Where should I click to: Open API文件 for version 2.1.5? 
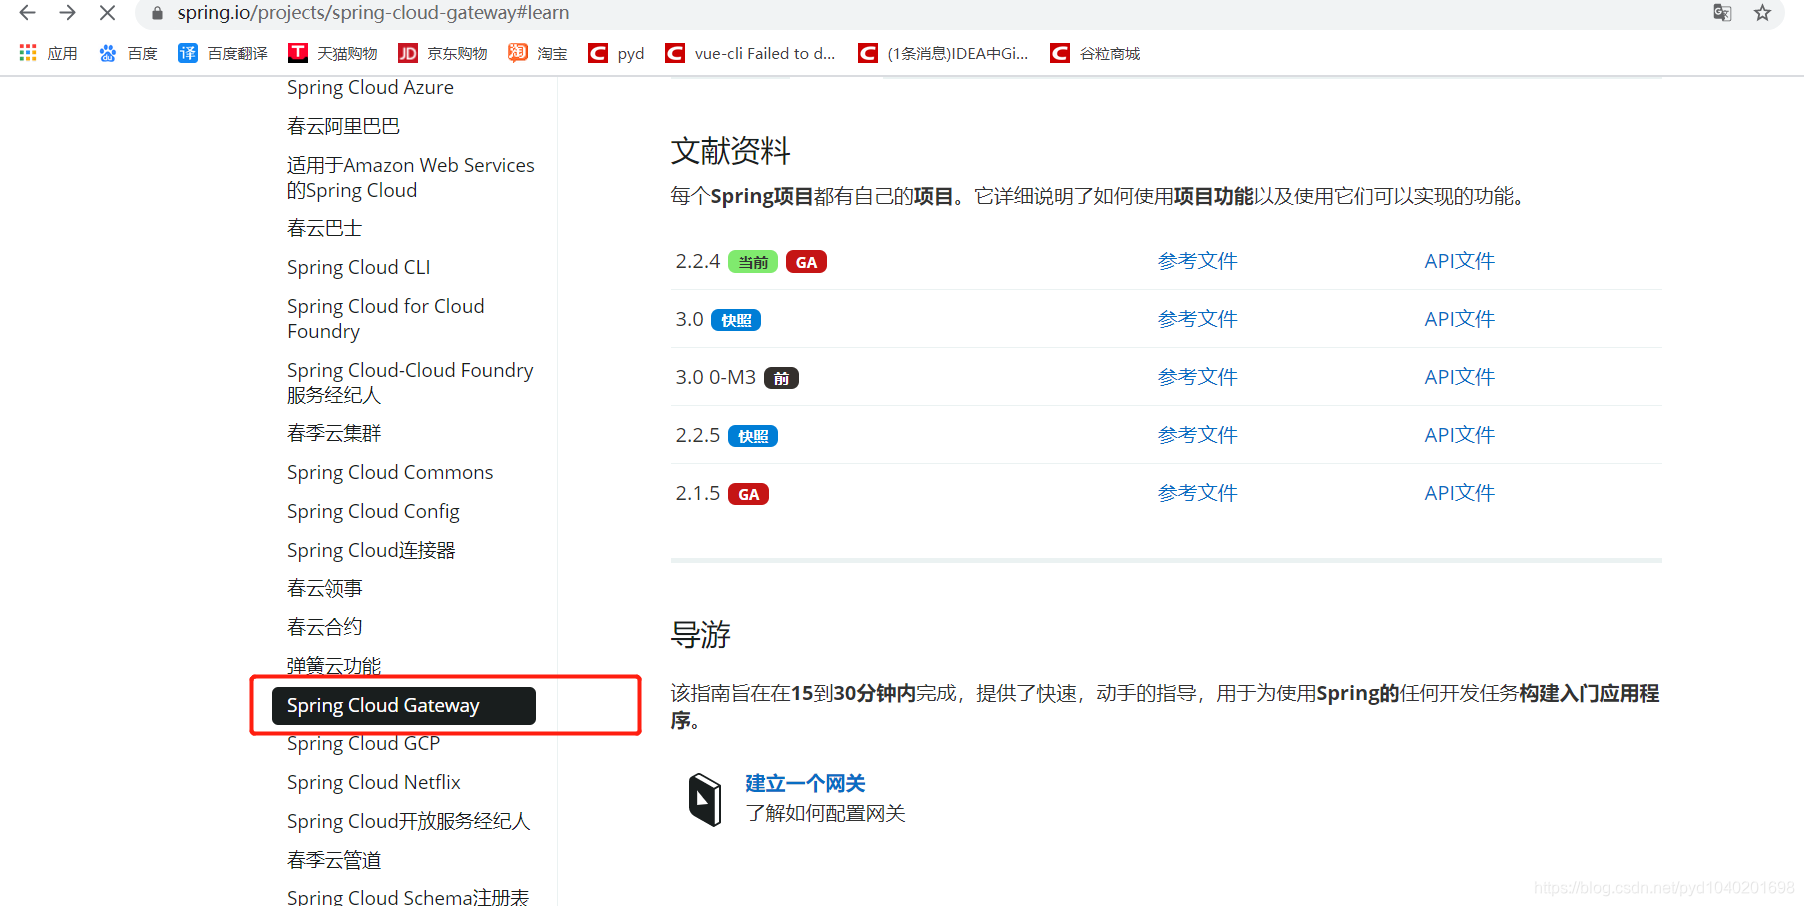click(1460, 493)
